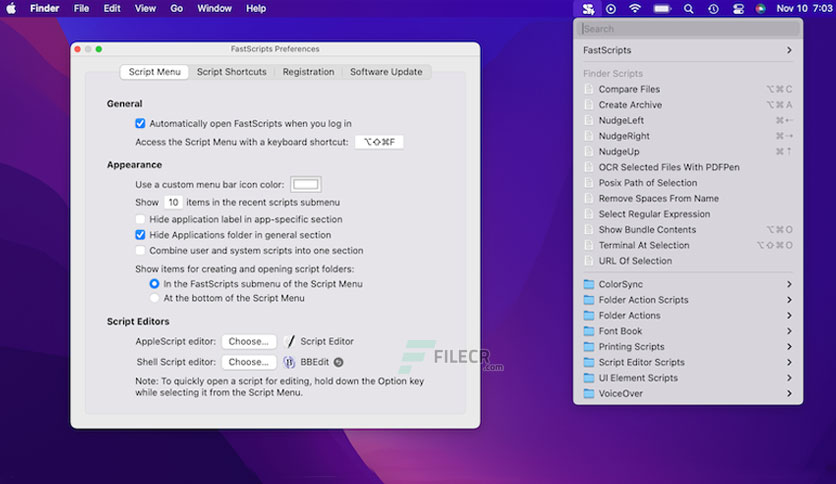Open the Window menu in menu bar
This screenshot has width=836, height=484.
214,9
